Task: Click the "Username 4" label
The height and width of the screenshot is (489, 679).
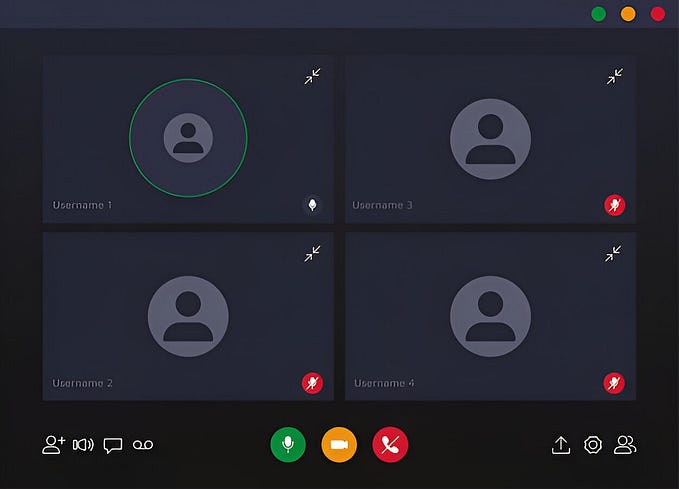Action: 384,383
